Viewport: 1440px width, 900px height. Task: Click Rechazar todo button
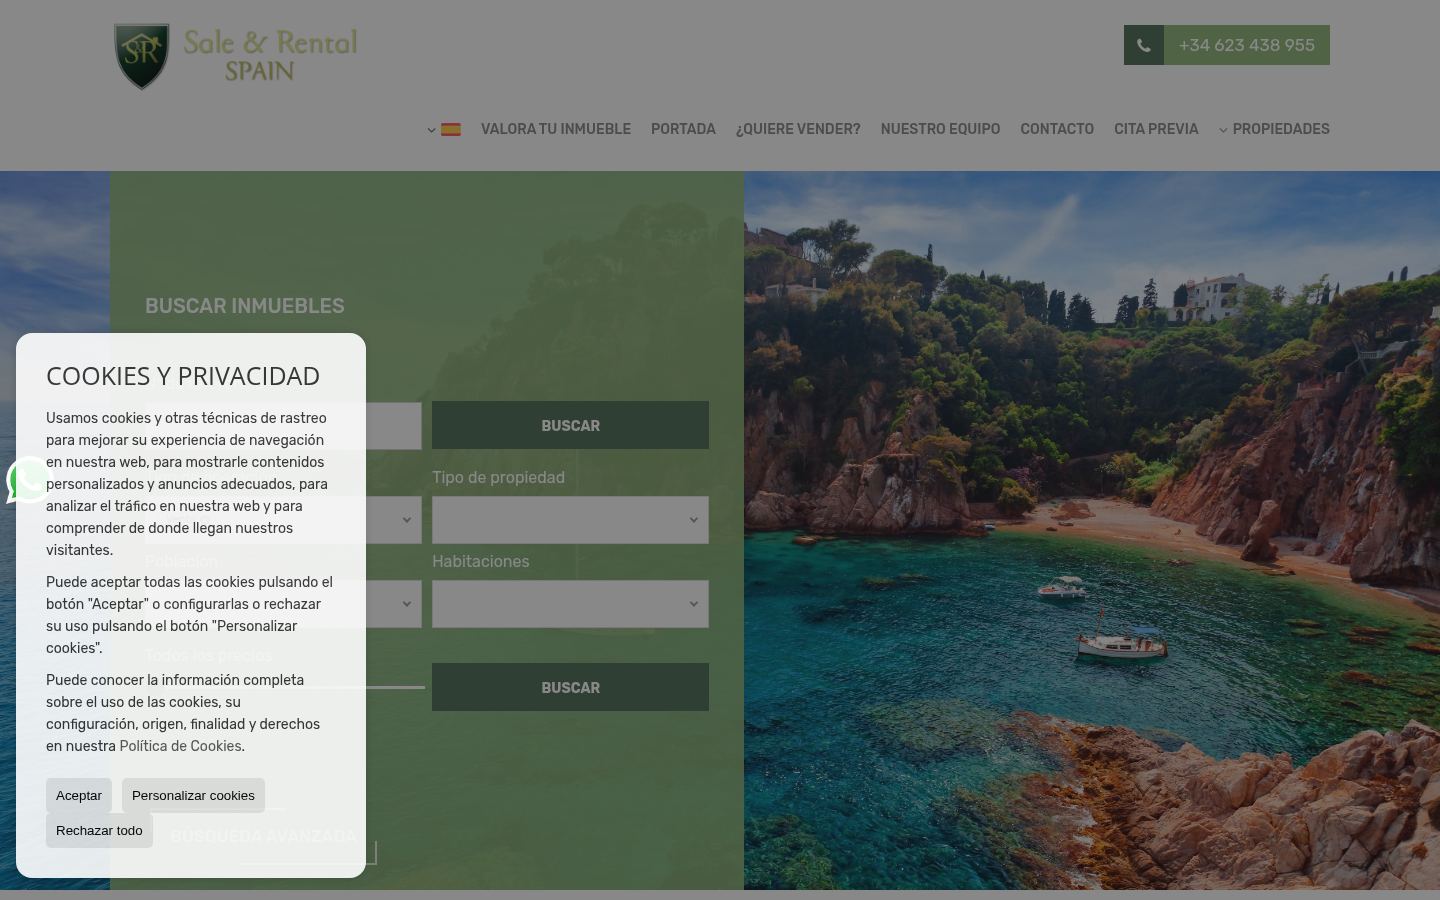coord(99,830)
